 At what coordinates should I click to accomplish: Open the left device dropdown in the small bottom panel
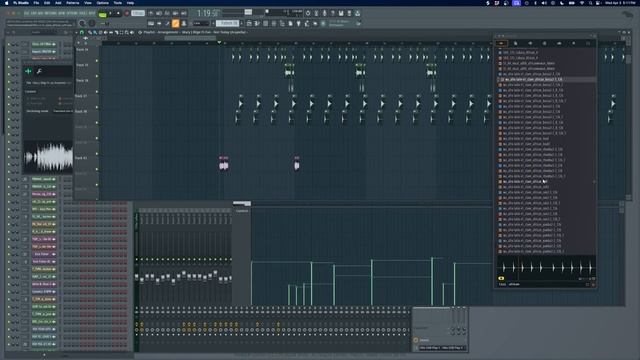(430, 348)
